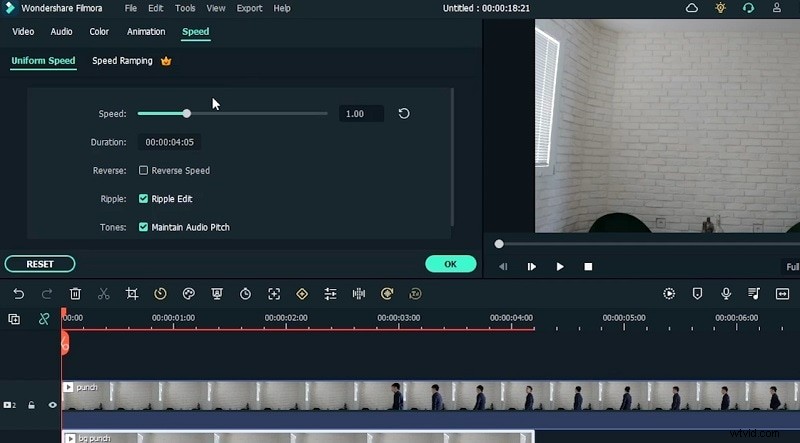800x443 pixels.
Task: Check the Reverse Speed checkbox
Action: (143, 170)
